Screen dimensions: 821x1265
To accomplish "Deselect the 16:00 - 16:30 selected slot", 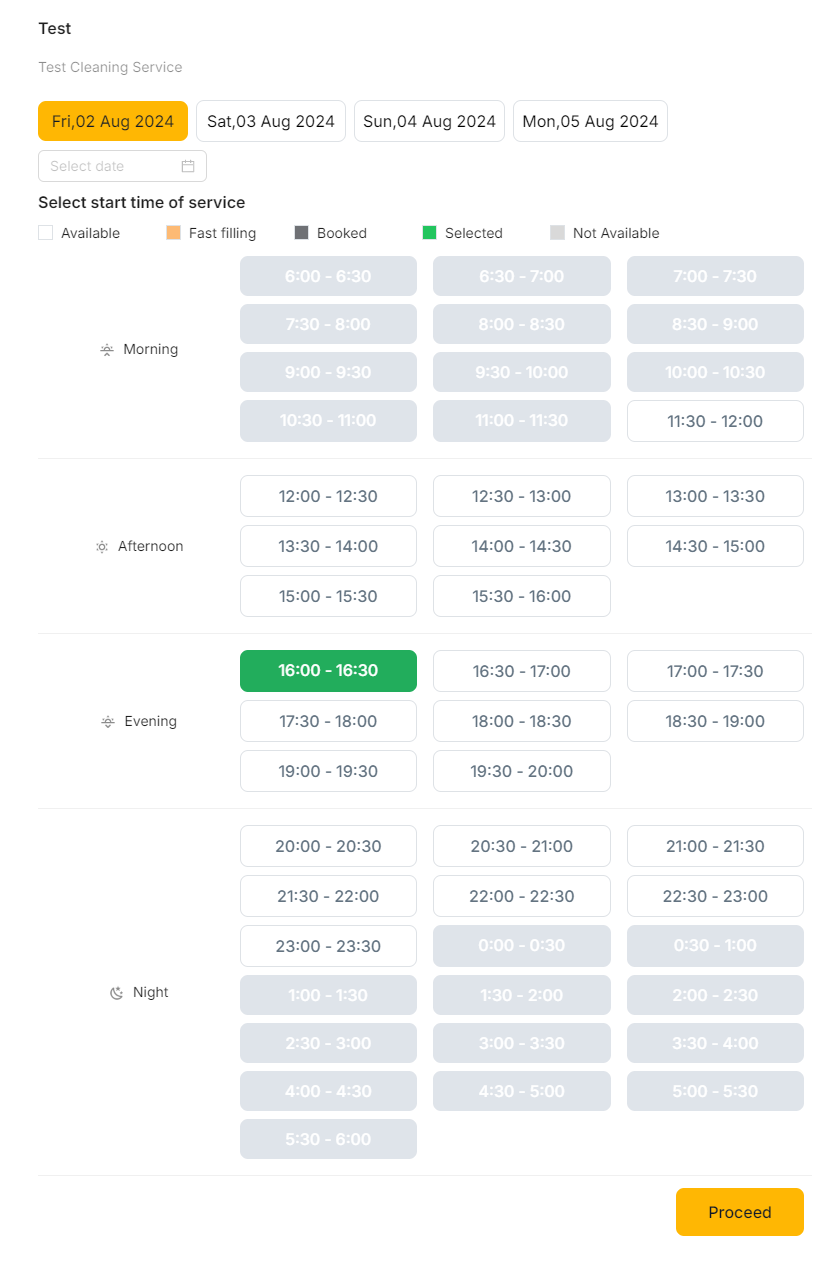I will pos(328,671).
